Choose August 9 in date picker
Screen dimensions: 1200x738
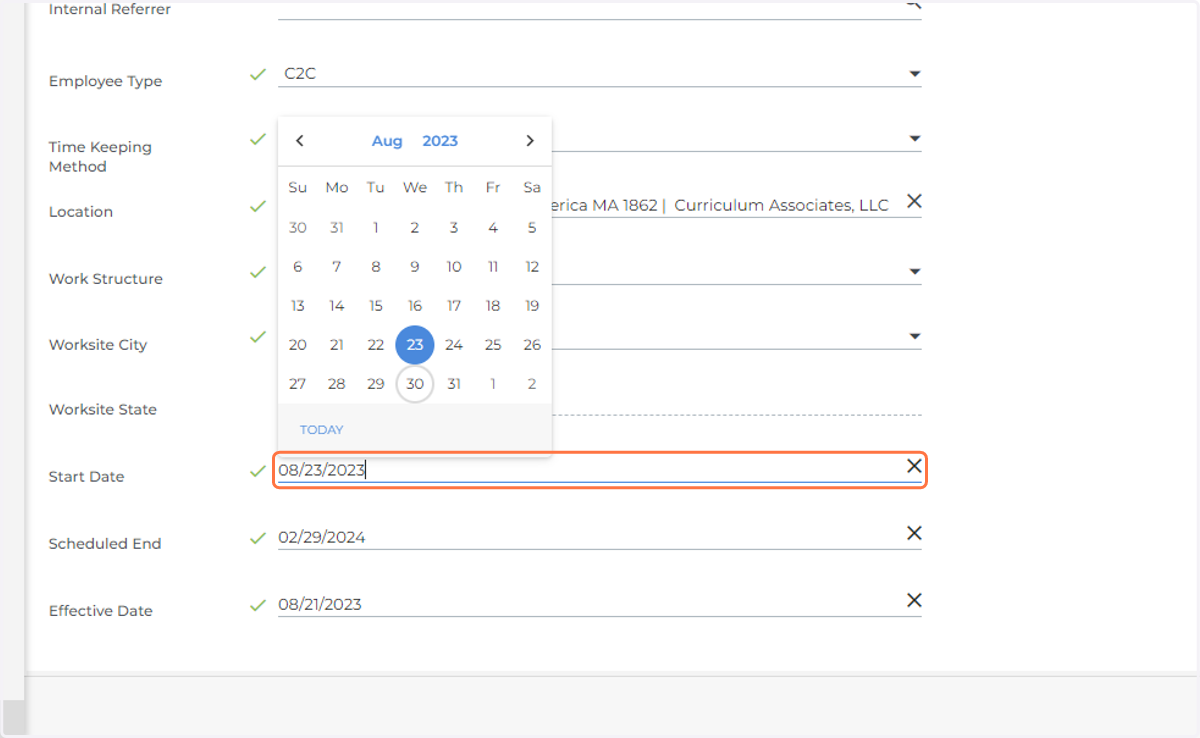[415, 267]
